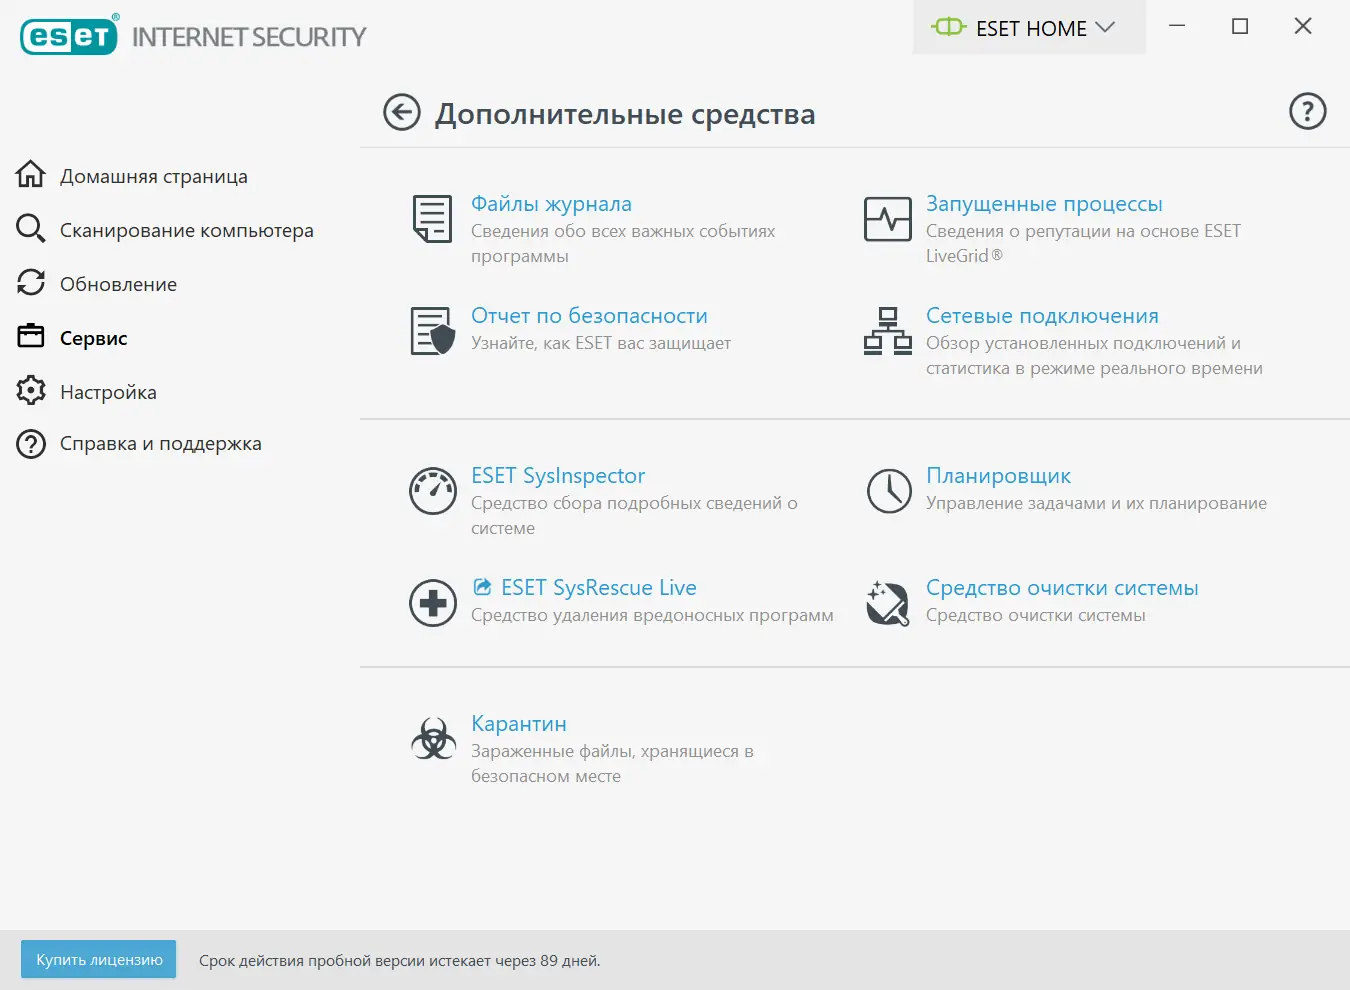Image resolution: width=1350 pixels, height=990 pixels.
Task: Open Карантин link
Action: tap(519, 724)
